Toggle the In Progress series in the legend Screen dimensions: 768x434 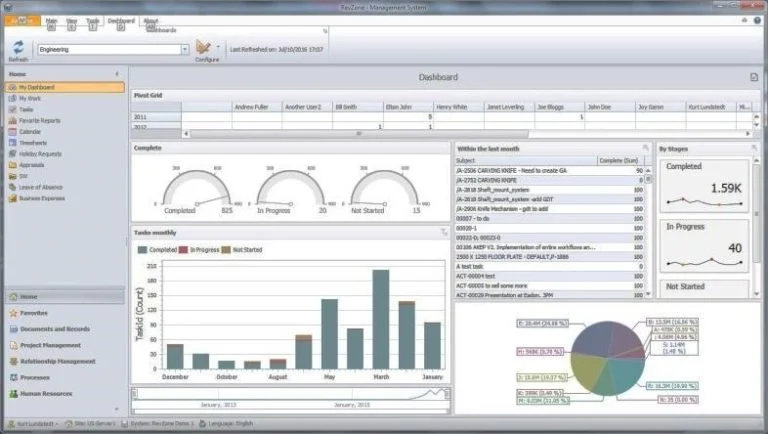tap(203, 249)
